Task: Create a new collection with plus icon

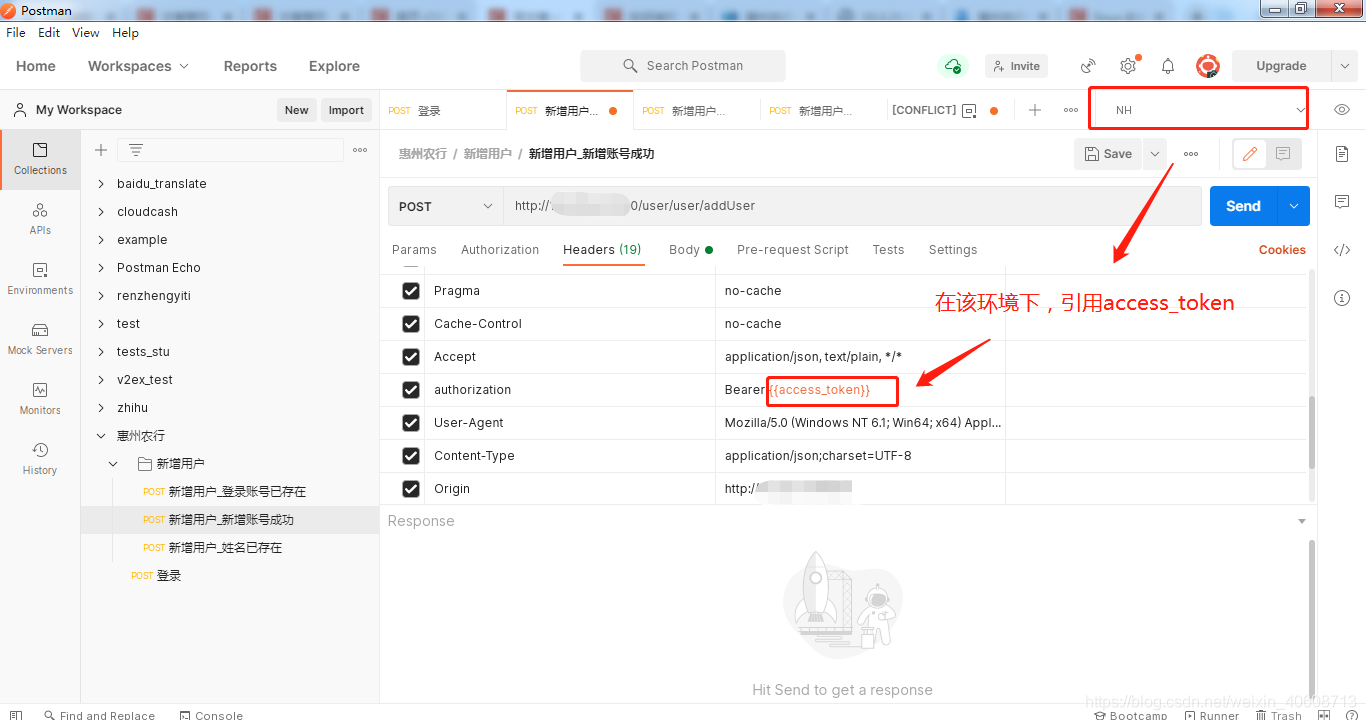Action: (x=100, y=150)
